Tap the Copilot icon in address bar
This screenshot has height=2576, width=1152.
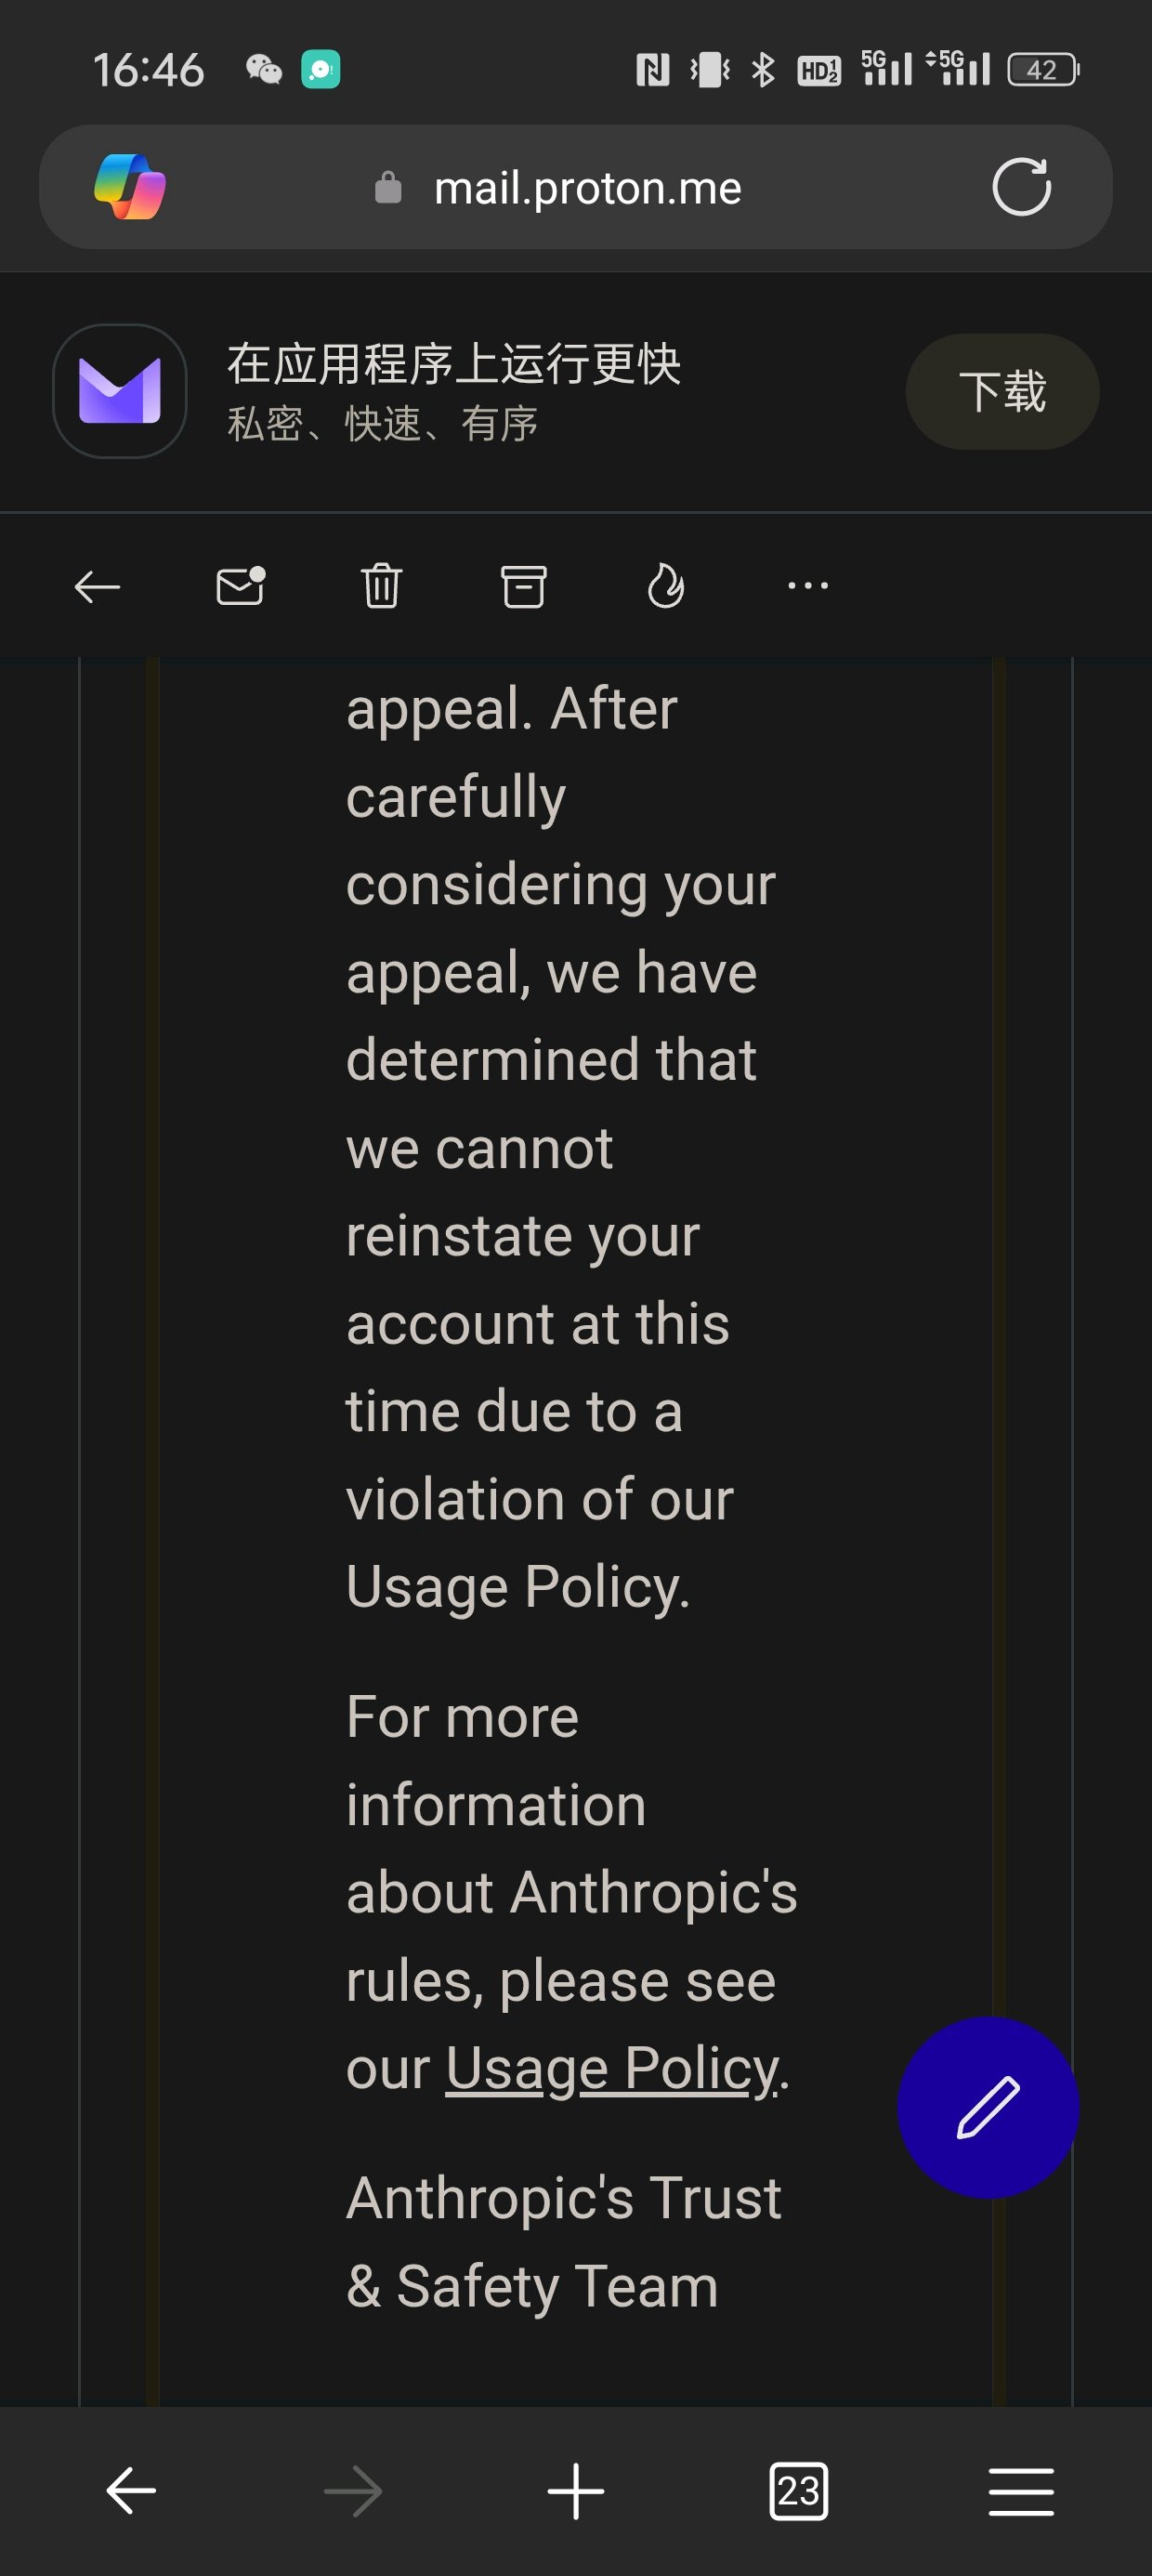pyautogui.click(x=130, y=186)
